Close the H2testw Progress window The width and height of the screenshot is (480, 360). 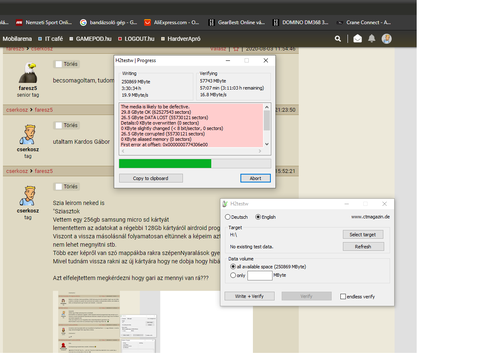pyautogui.click(x=266, y=60)
